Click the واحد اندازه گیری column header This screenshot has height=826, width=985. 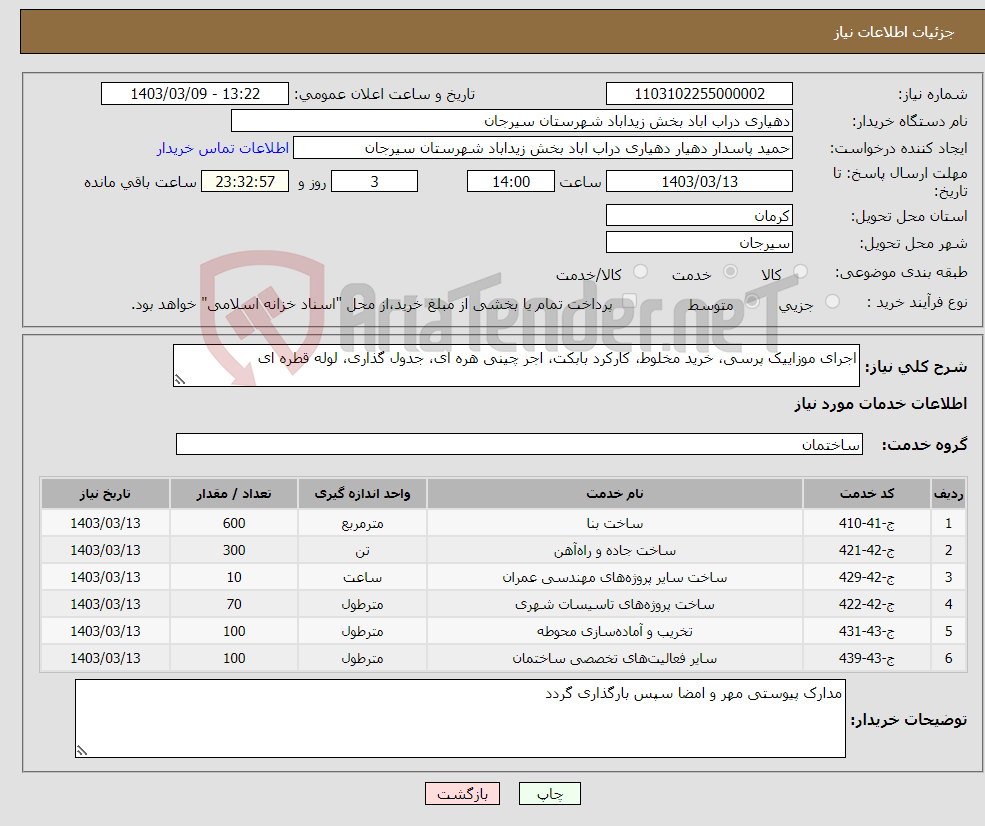(362, 494)
